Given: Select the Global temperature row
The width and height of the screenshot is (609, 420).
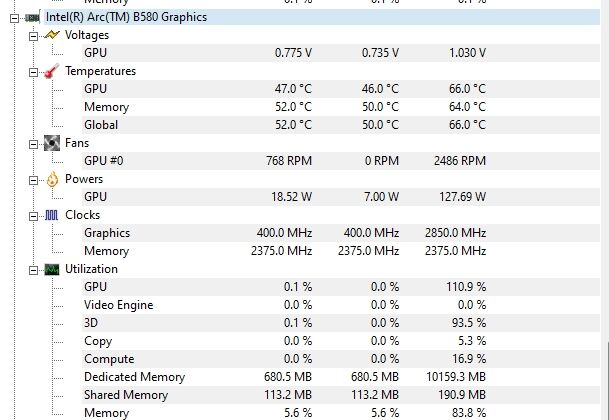Looking at the screenshot, I should [x=341, y=125].
